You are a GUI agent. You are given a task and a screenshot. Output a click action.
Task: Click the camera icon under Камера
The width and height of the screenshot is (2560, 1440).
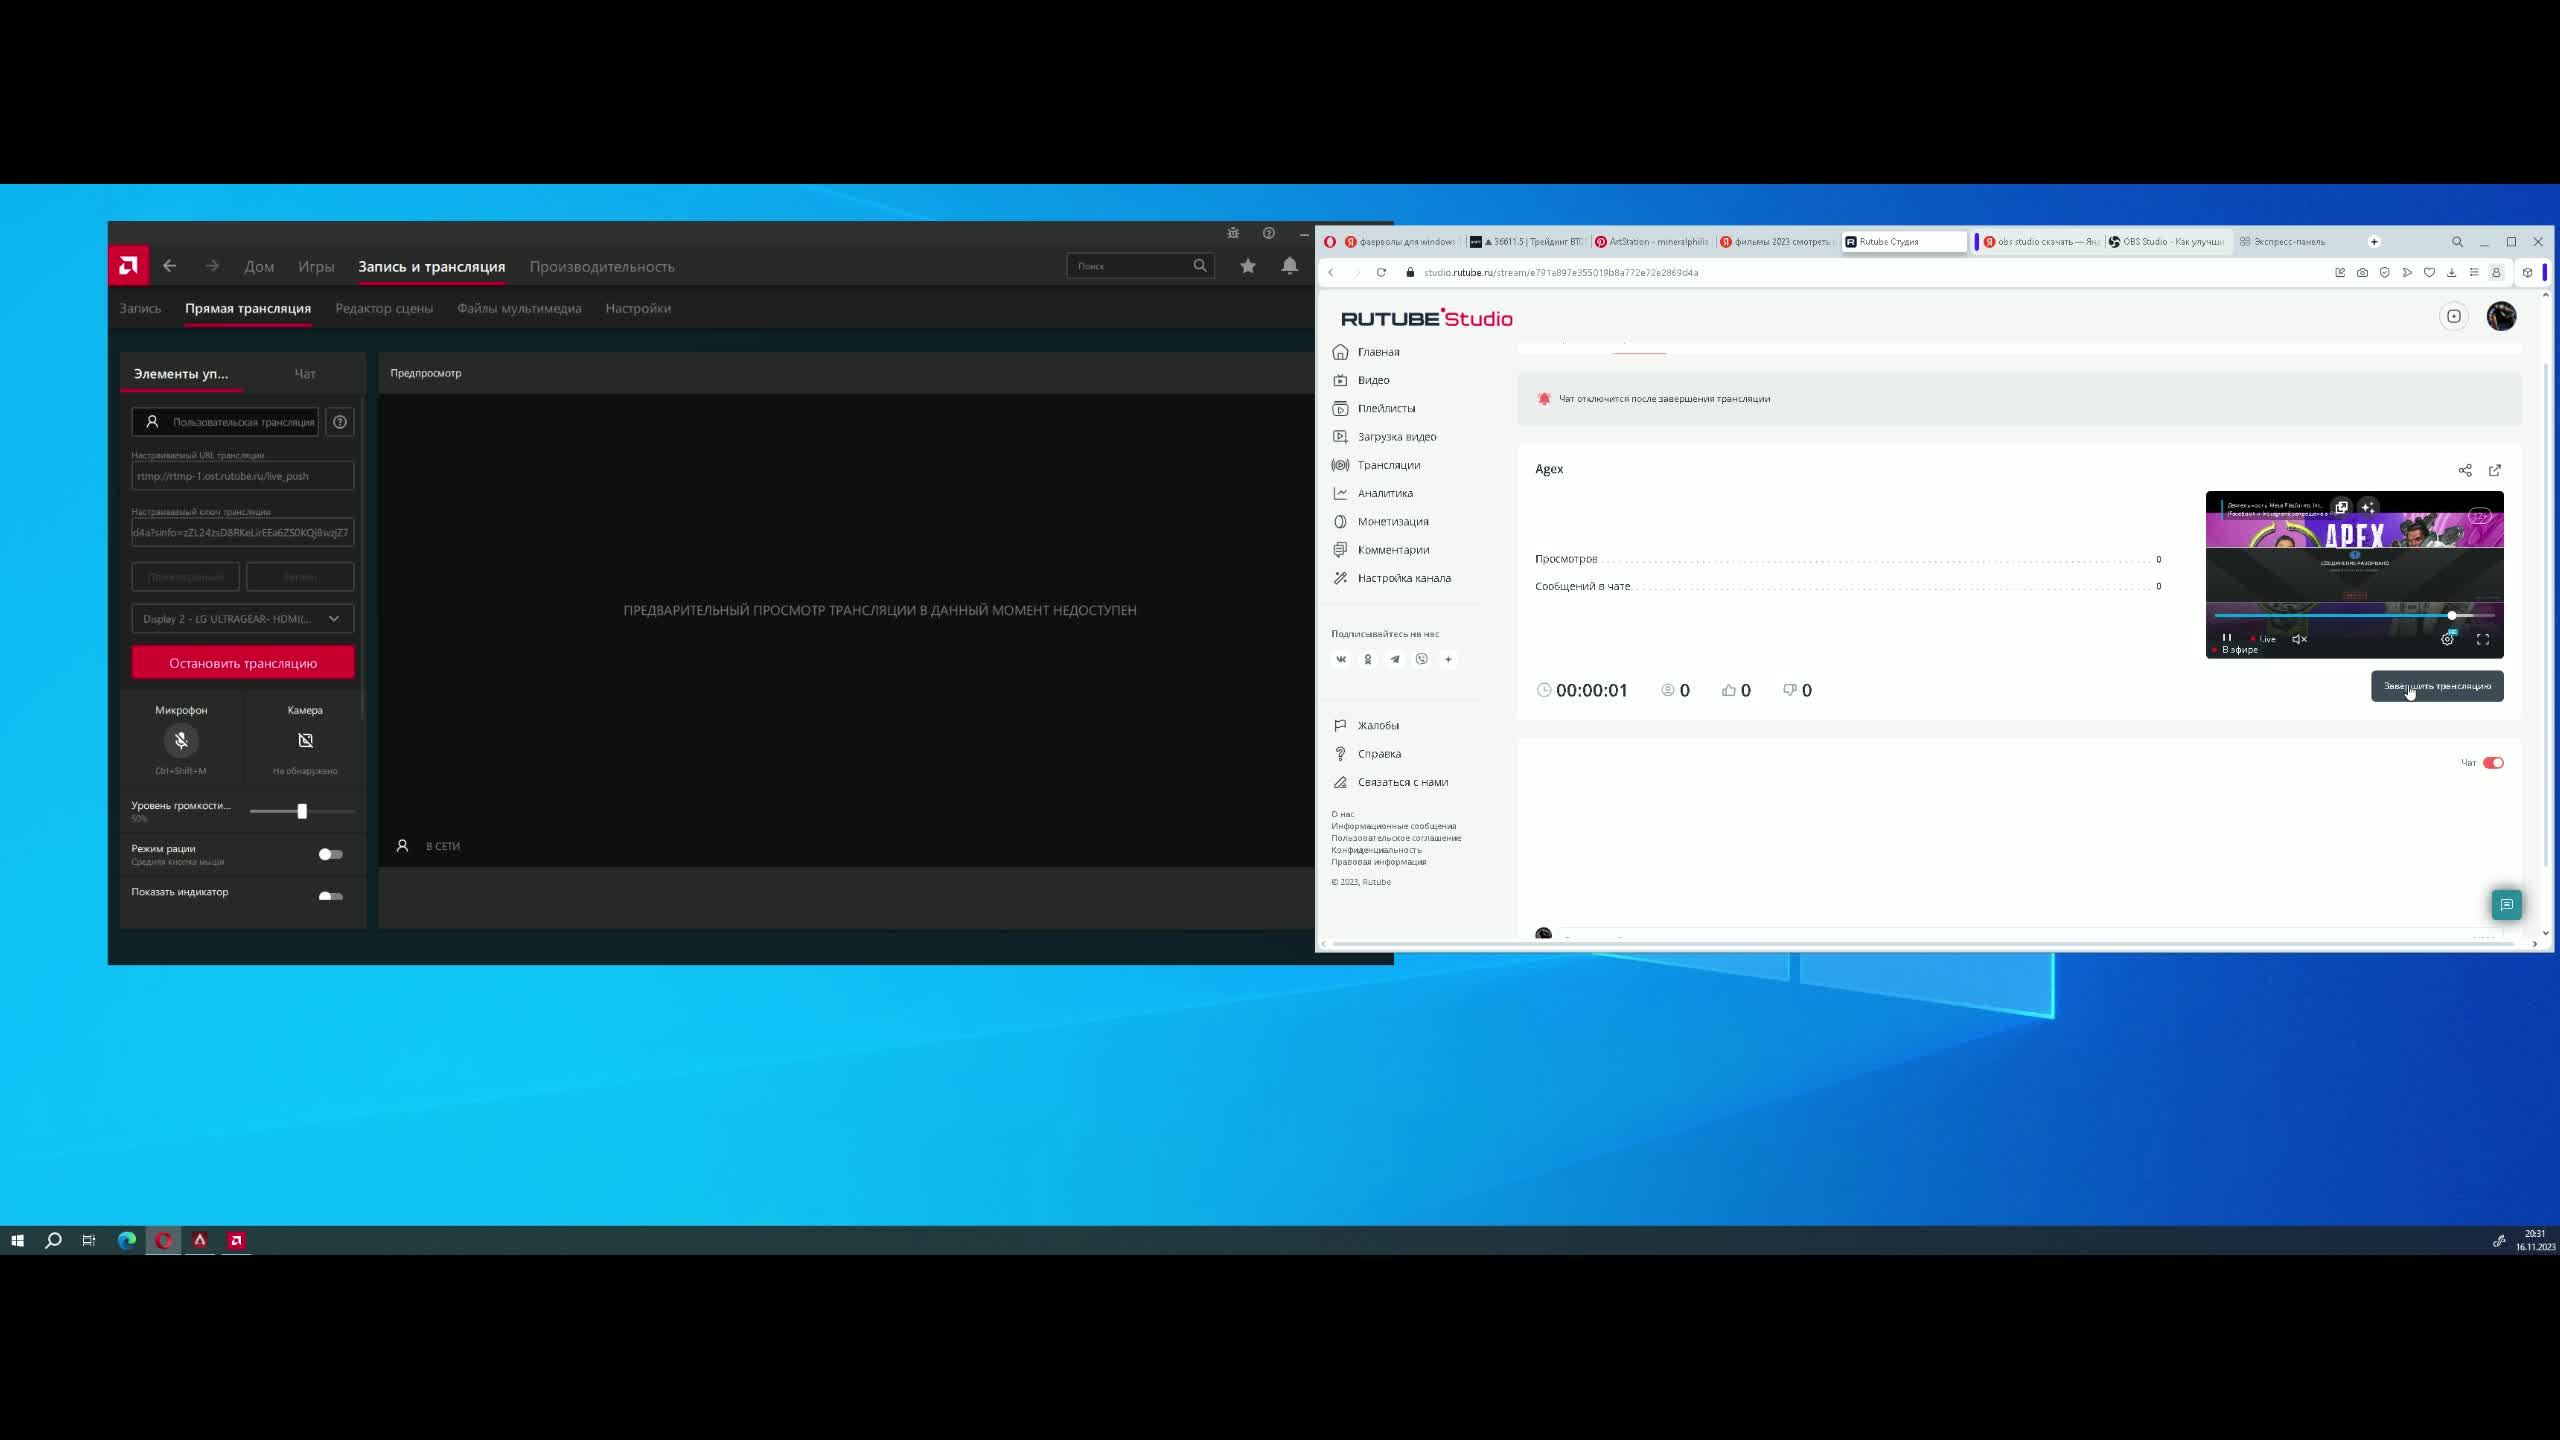[x=305, y=740]
